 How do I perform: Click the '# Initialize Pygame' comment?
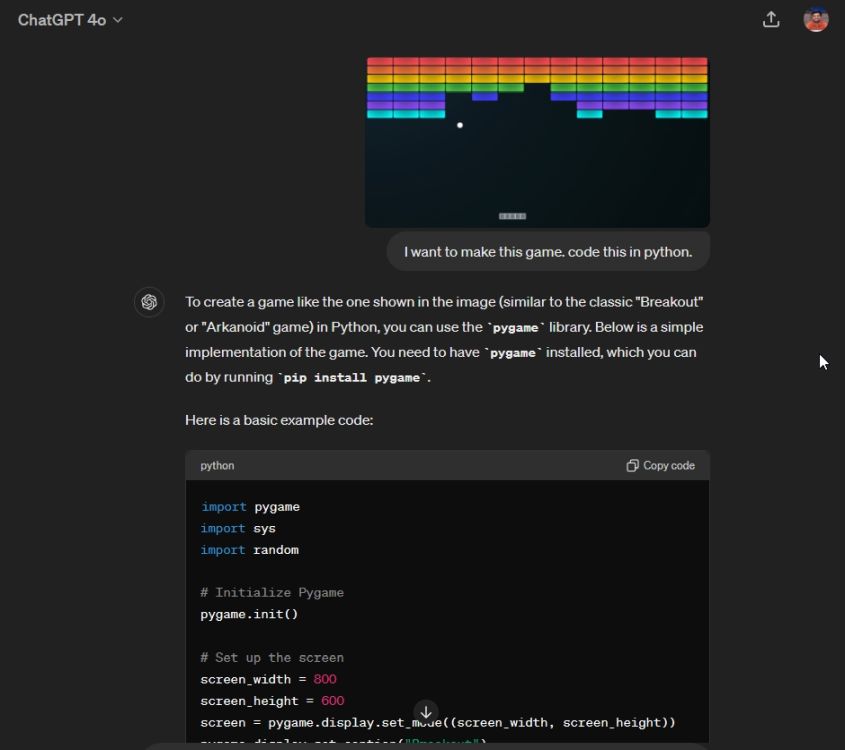click(272, 593)
